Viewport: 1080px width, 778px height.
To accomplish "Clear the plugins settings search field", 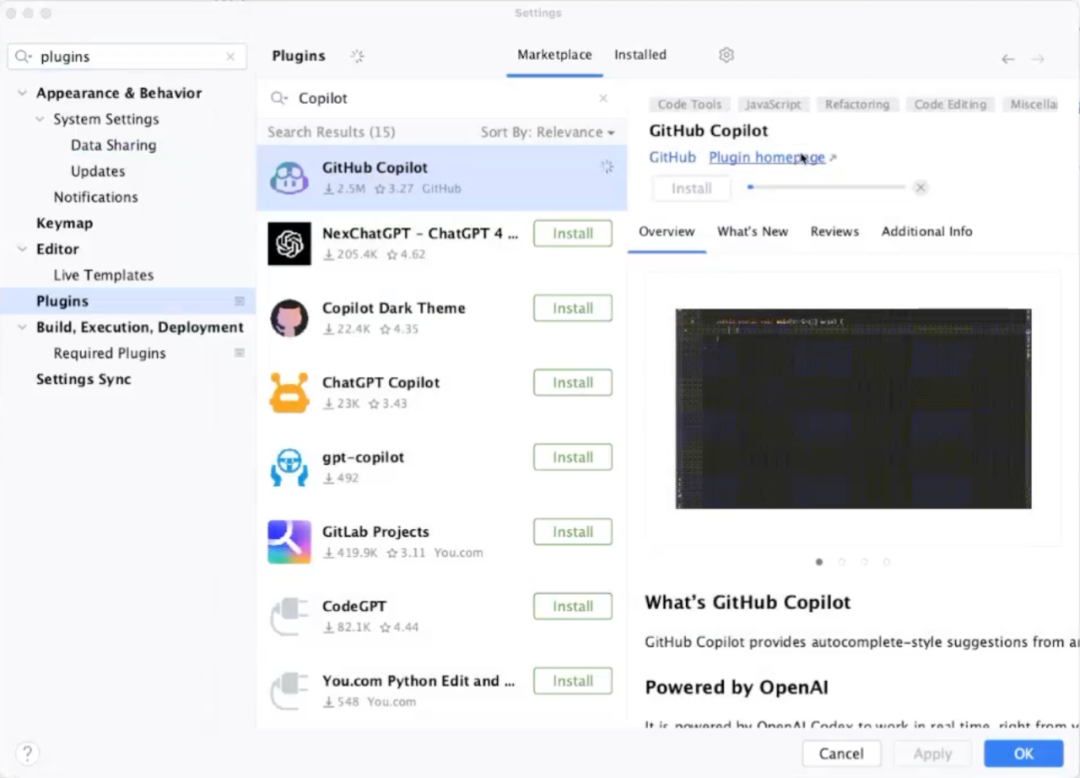I will (x=231, y=56).
